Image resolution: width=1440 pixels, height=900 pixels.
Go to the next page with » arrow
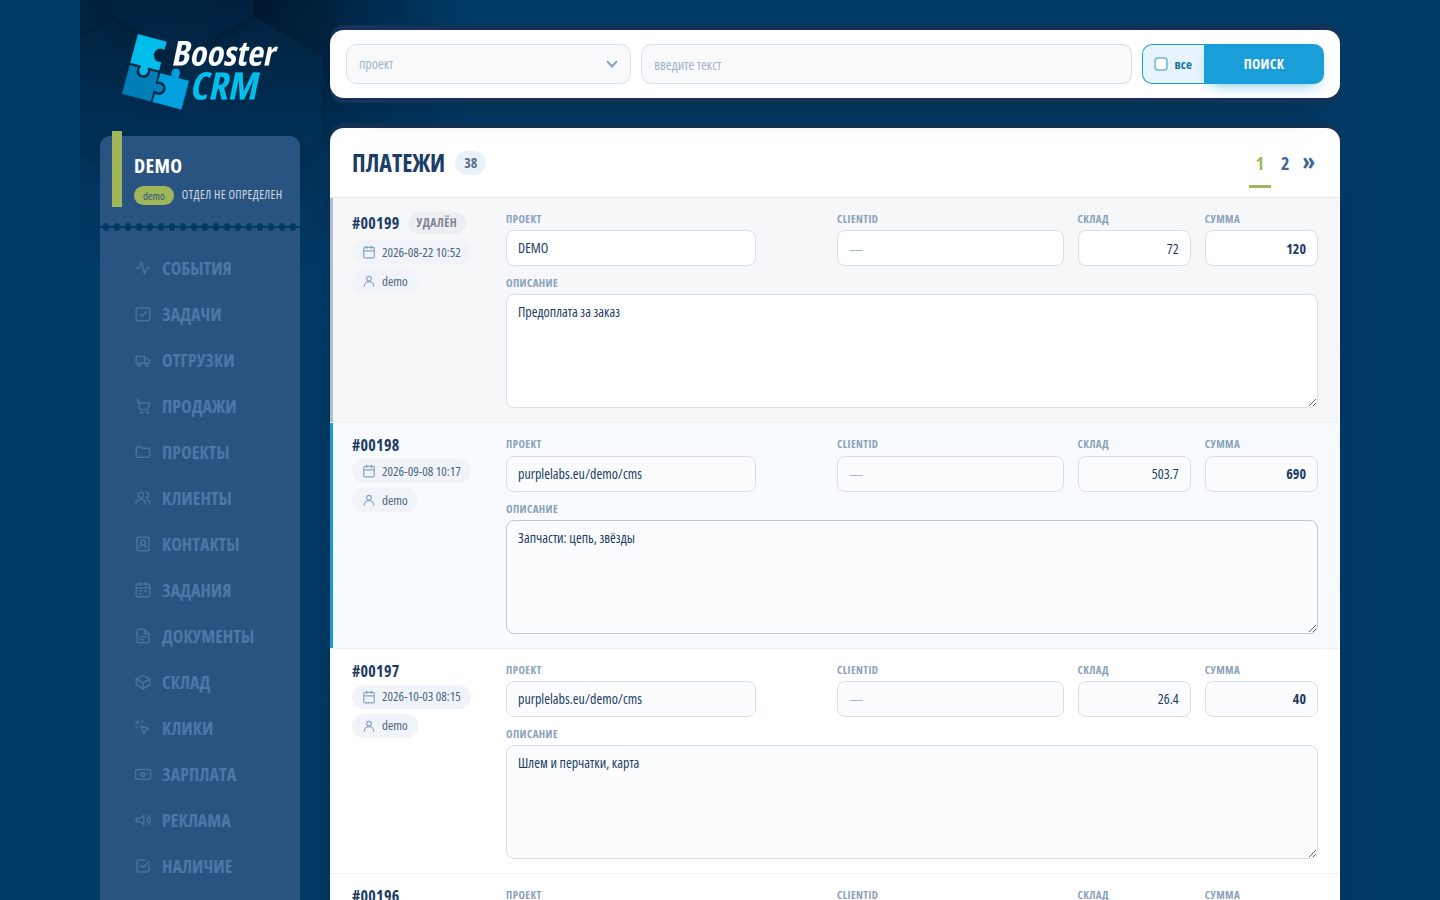[1309, 163]
